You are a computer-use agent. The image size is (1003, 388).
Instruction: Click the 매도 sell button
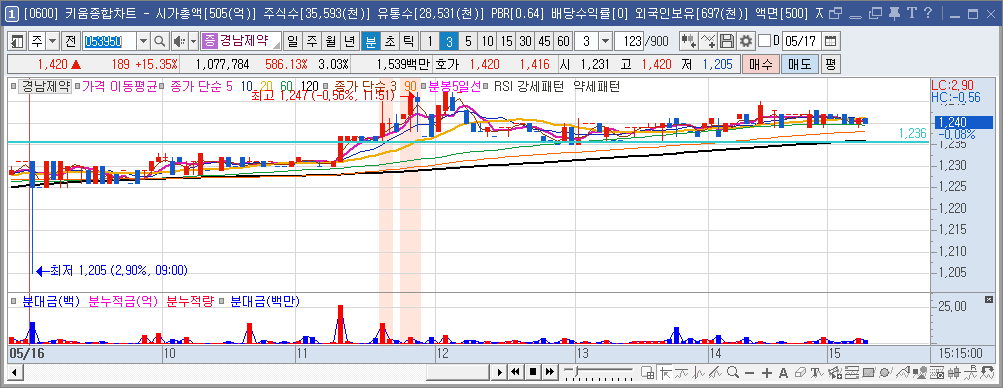tap(799, 64)
